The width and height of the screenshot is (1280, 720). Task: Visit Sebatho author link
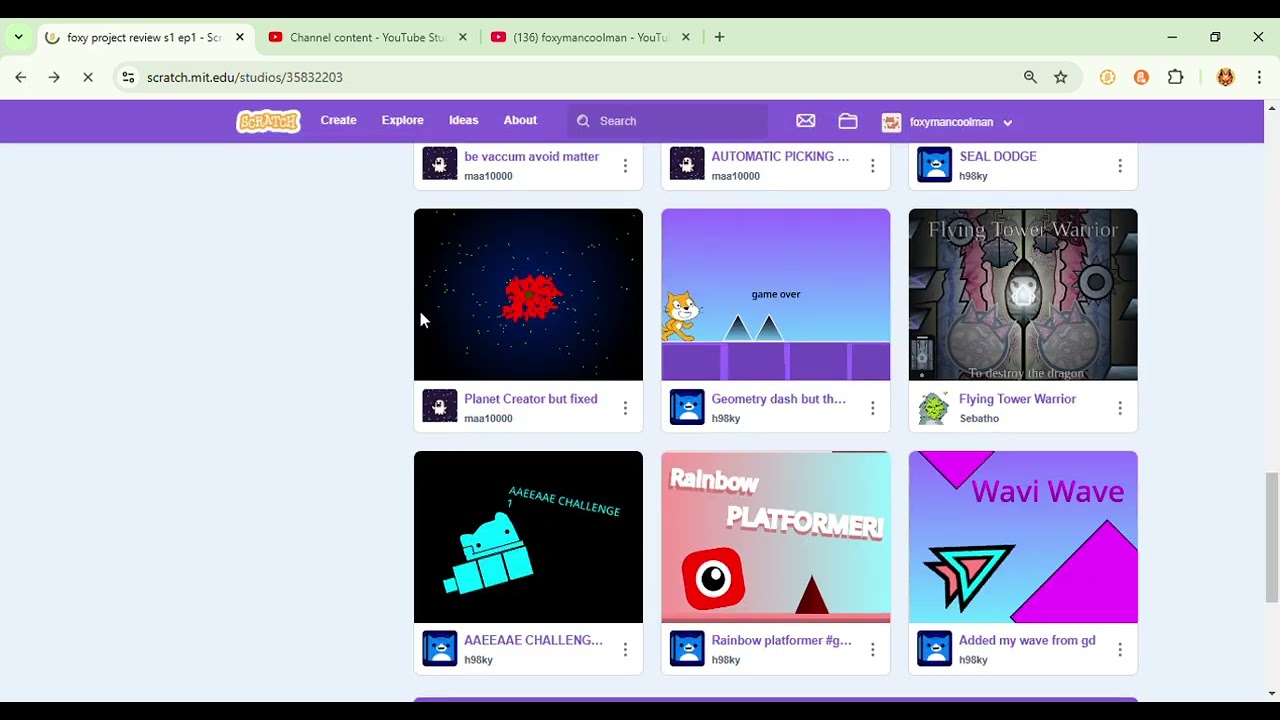(x=979, y=418)
